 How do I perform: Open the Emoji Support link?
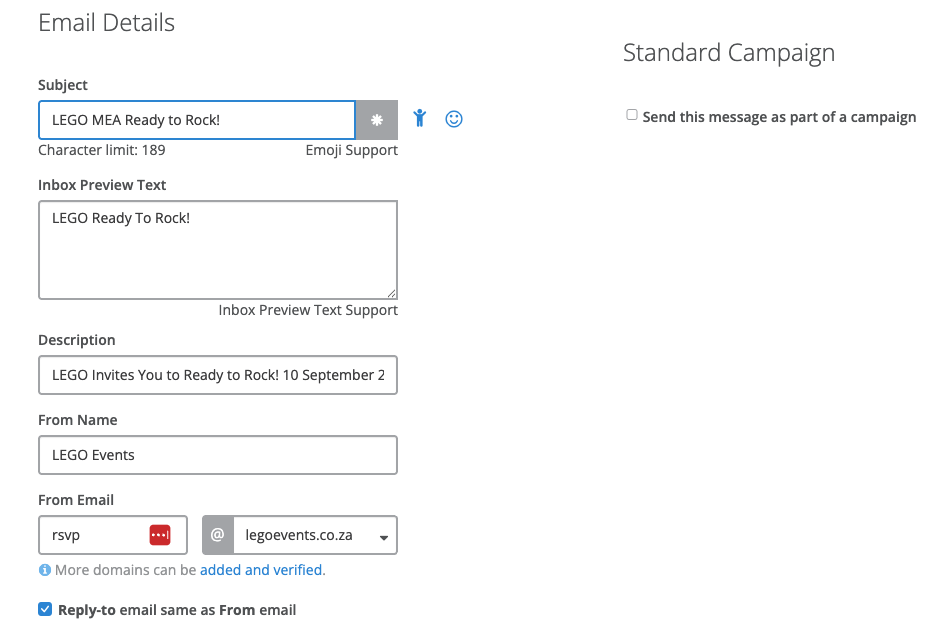click(351, 150)
